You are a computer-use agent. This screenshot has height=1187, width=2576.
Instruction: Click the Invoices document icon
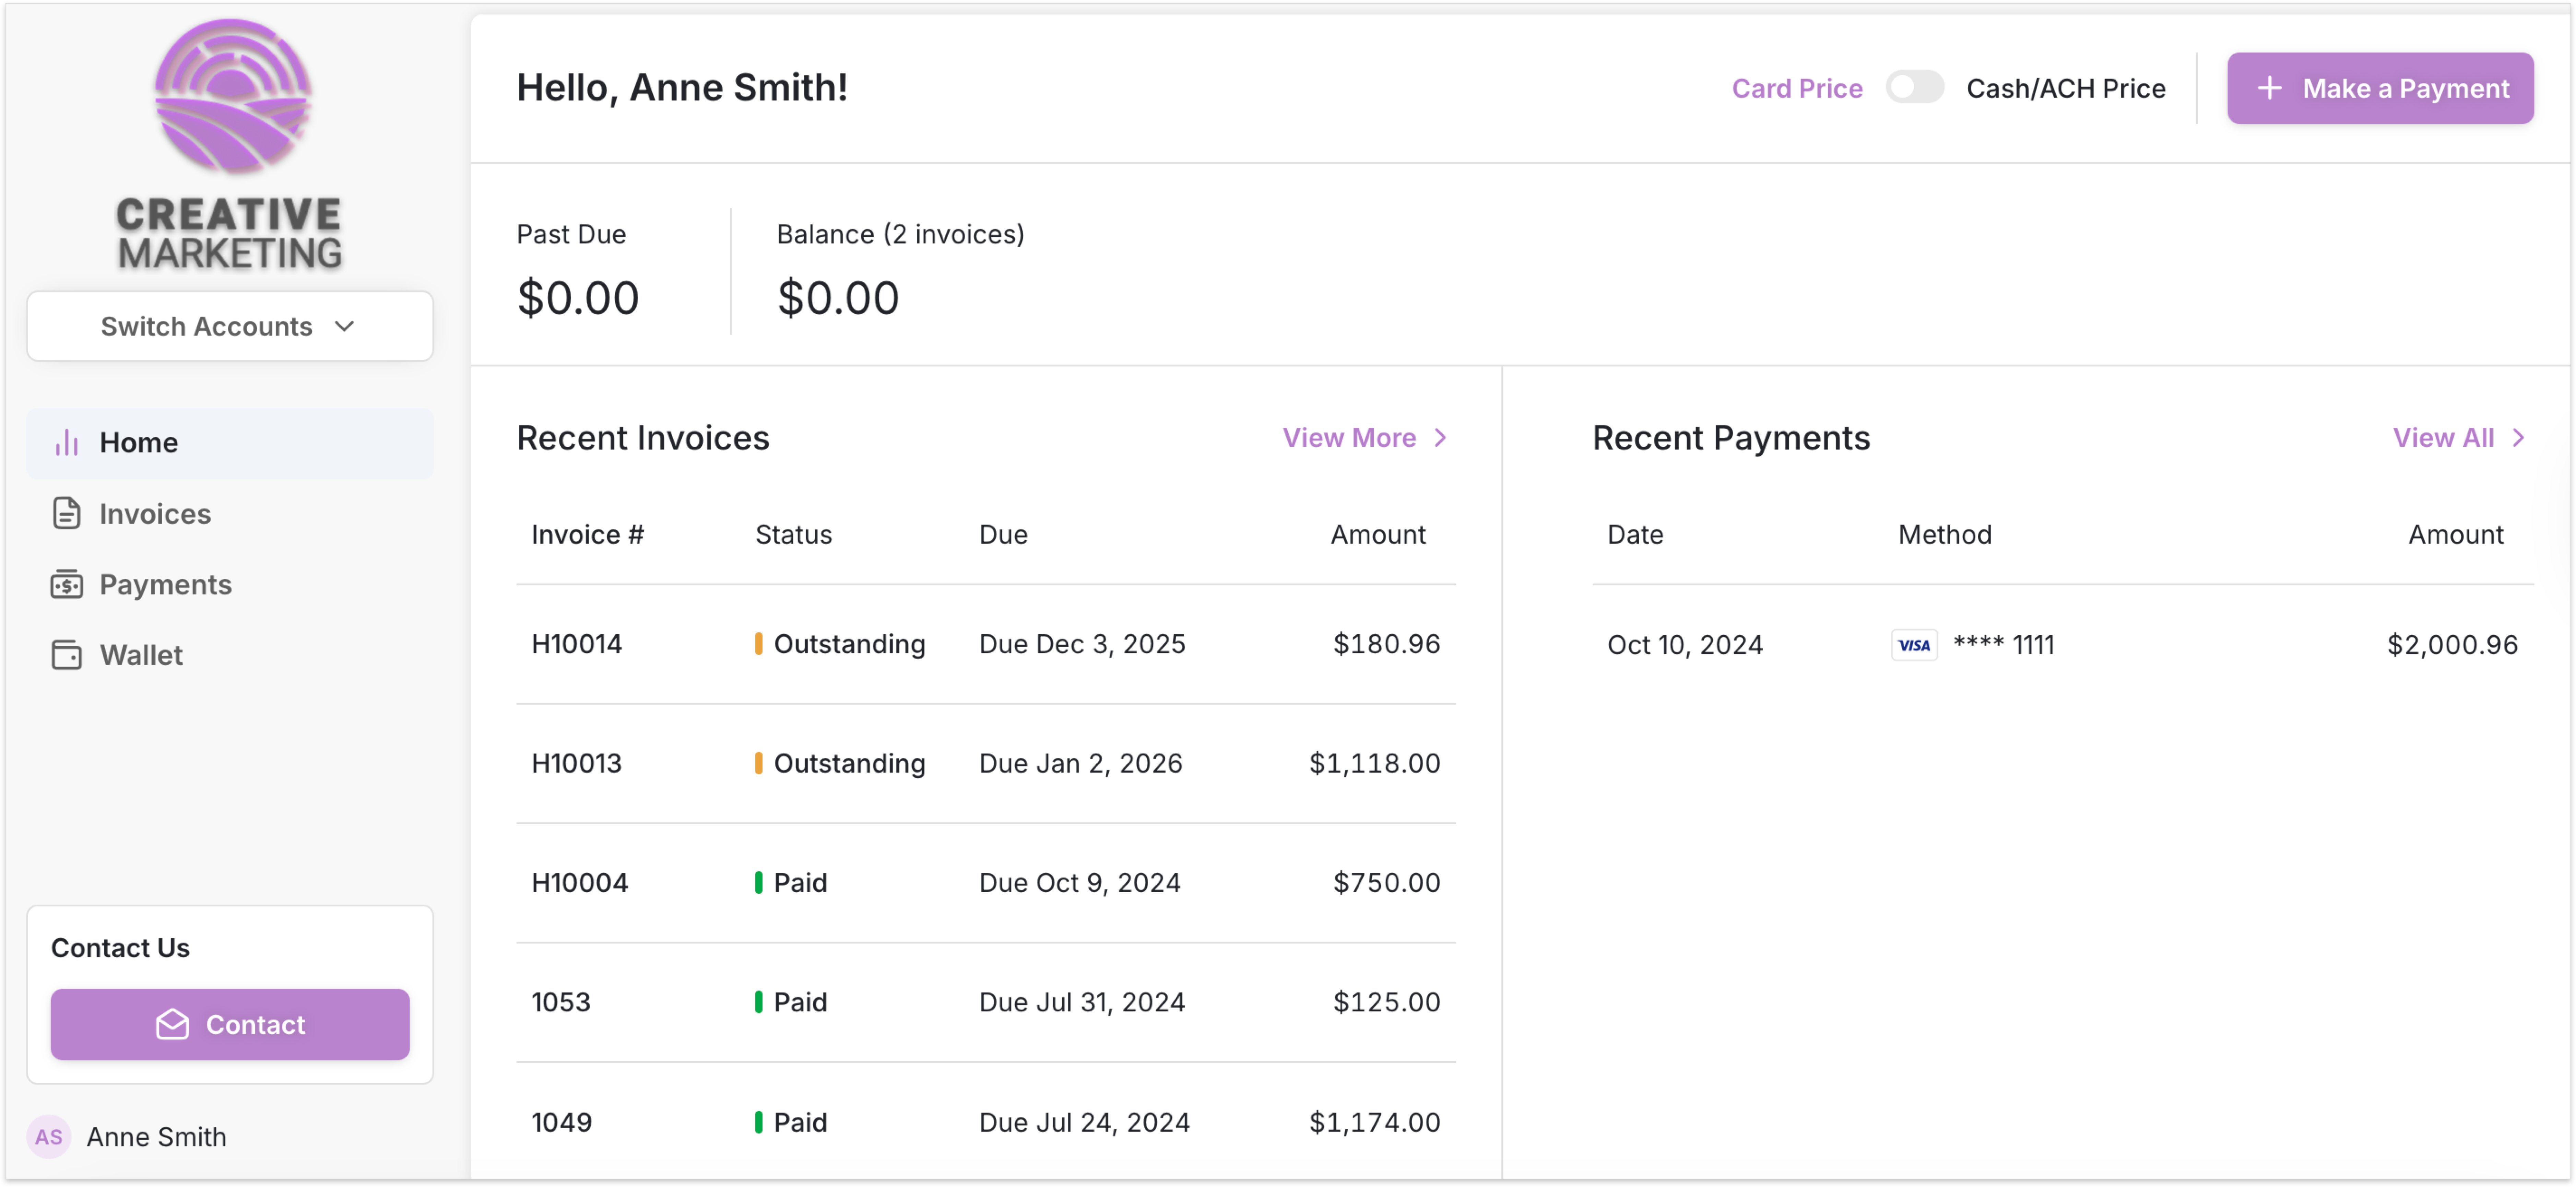coord(67,513)
